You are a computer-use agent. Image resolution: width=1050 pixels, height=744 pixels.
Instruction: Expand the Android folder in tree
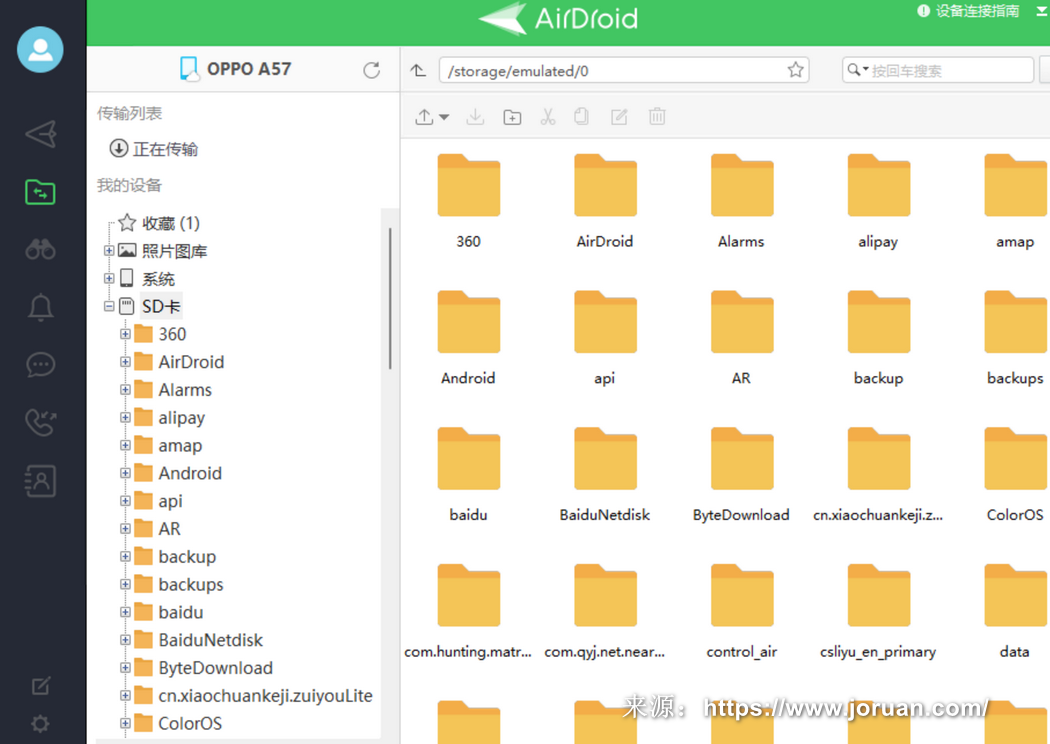coord(125,474)
